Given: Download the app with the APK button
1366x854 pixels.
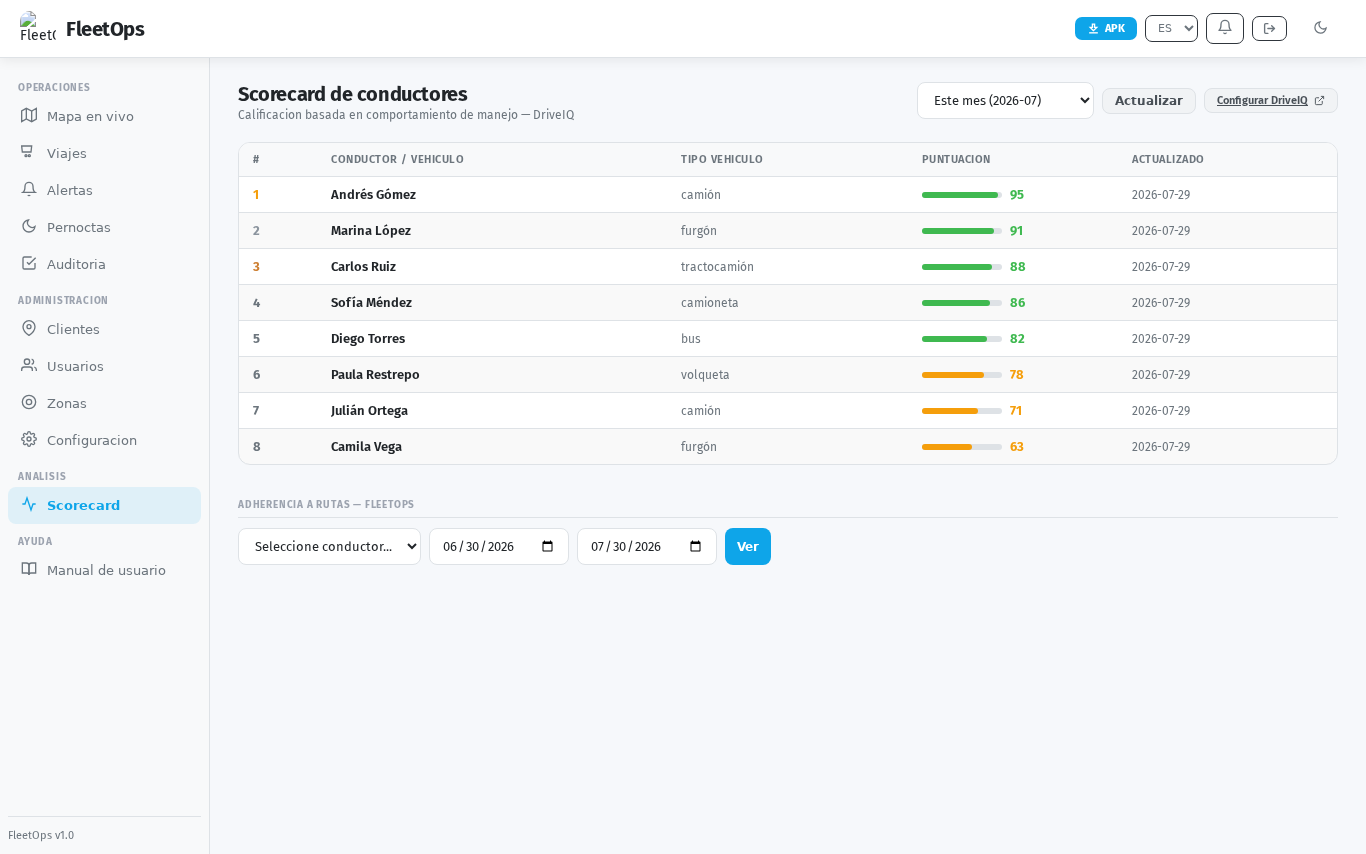Looking at the screenshot, I should 1105,28.
